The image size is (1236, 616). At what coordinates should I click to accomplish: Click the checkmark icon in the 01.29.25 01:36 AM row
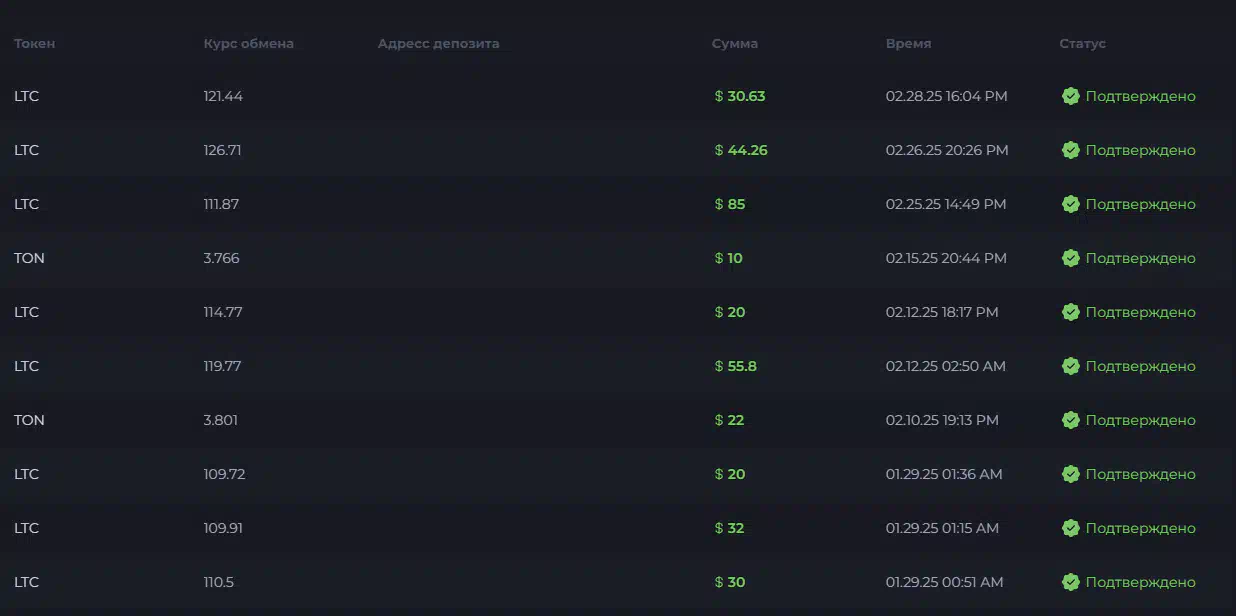point(1070,474)
